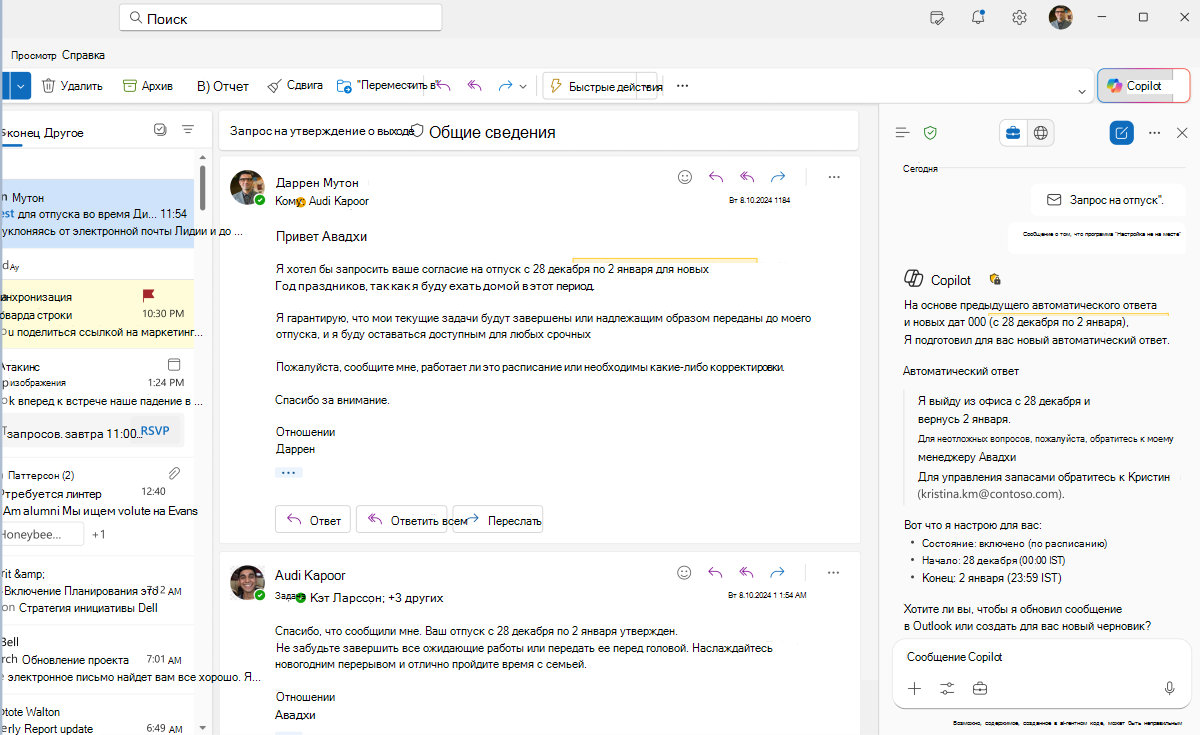The image size is (1200, 735).
Task: Click the green shield icon in Copilot pane
Action: coord(930,132)
